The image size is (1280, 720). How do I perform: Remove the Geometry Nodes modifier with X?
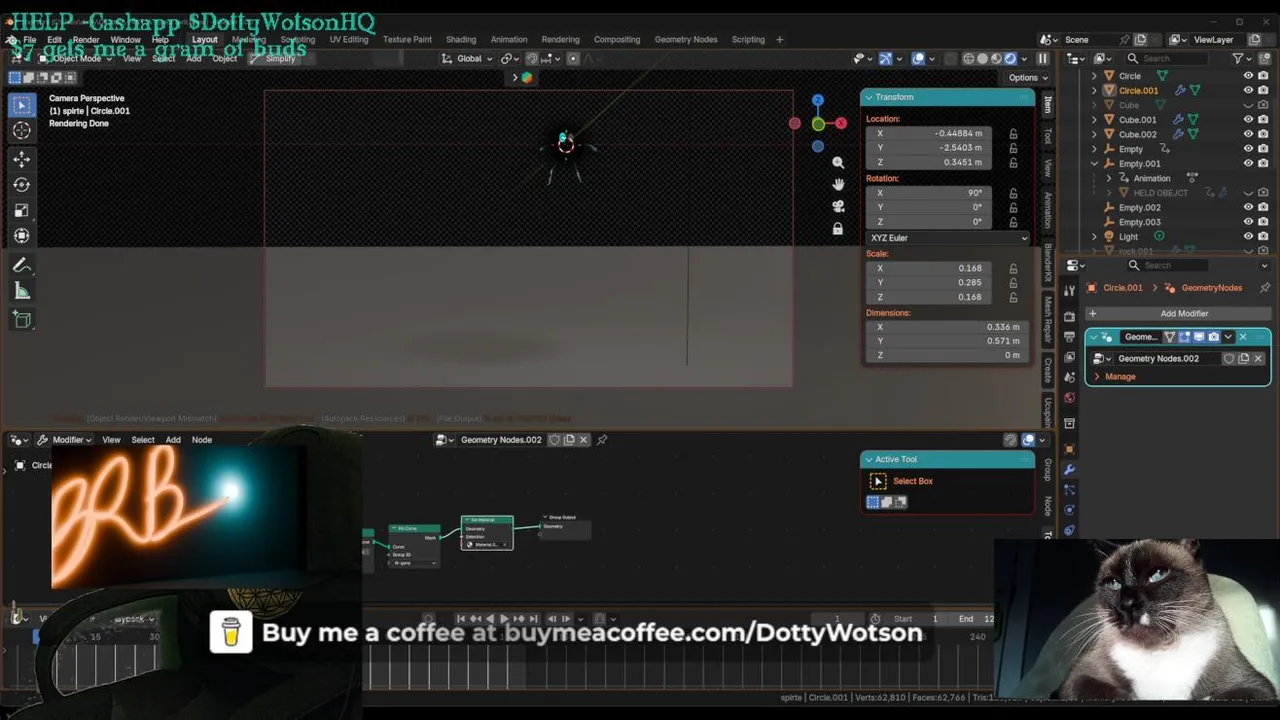click(x=1243, y=337)
